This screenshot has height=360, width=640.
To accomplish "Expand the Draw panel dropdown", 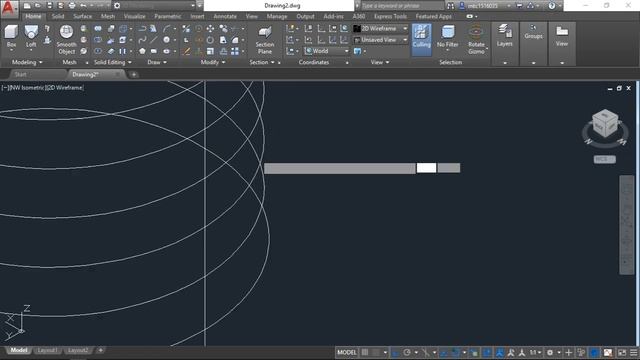I will click(157, 62).
